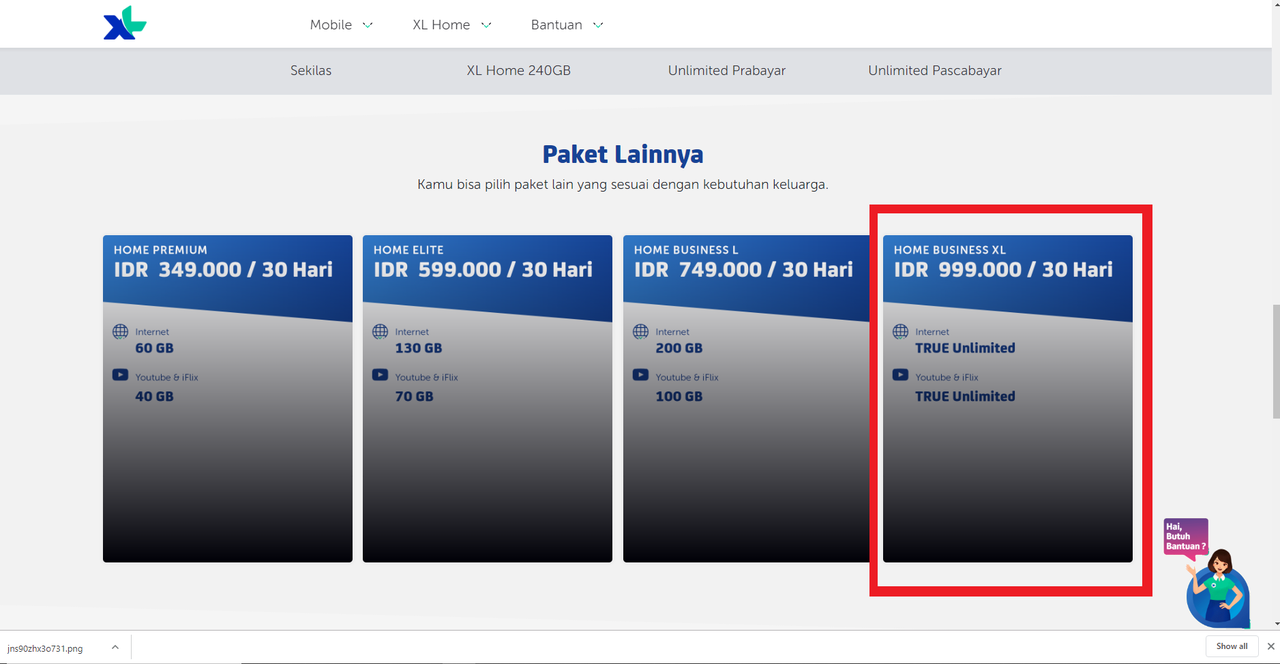The image size is (1280, 664).
Task: Click the globe Internet icon in Home Premium
Action: (120, 331)
